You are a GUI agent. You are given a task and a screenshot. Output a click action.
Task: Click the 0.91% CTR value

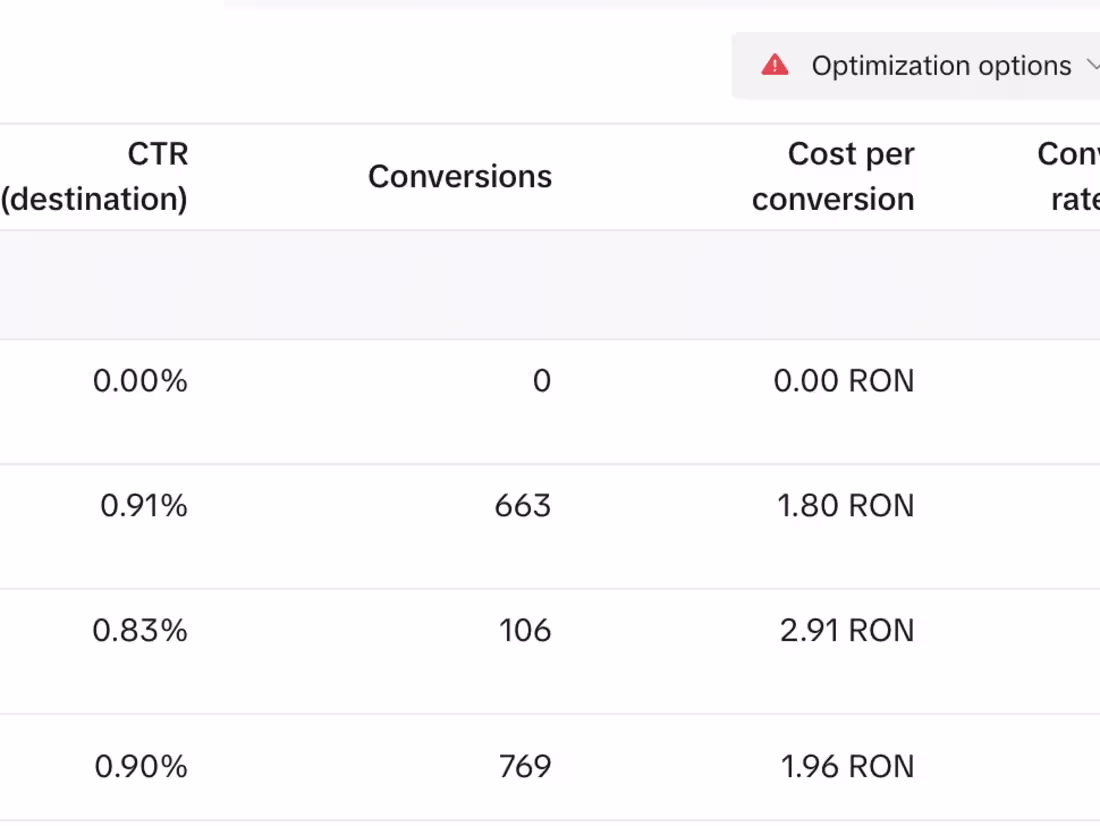tap(143, 506)
